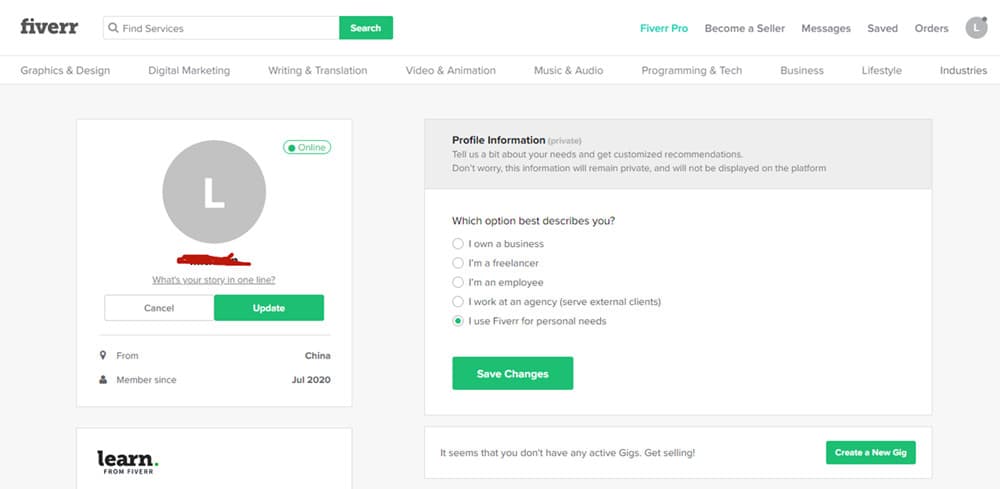The width and height of the screenshot is (1000, 489).
Task: Click the Fiverr logo
Action: tap(49, 27)
